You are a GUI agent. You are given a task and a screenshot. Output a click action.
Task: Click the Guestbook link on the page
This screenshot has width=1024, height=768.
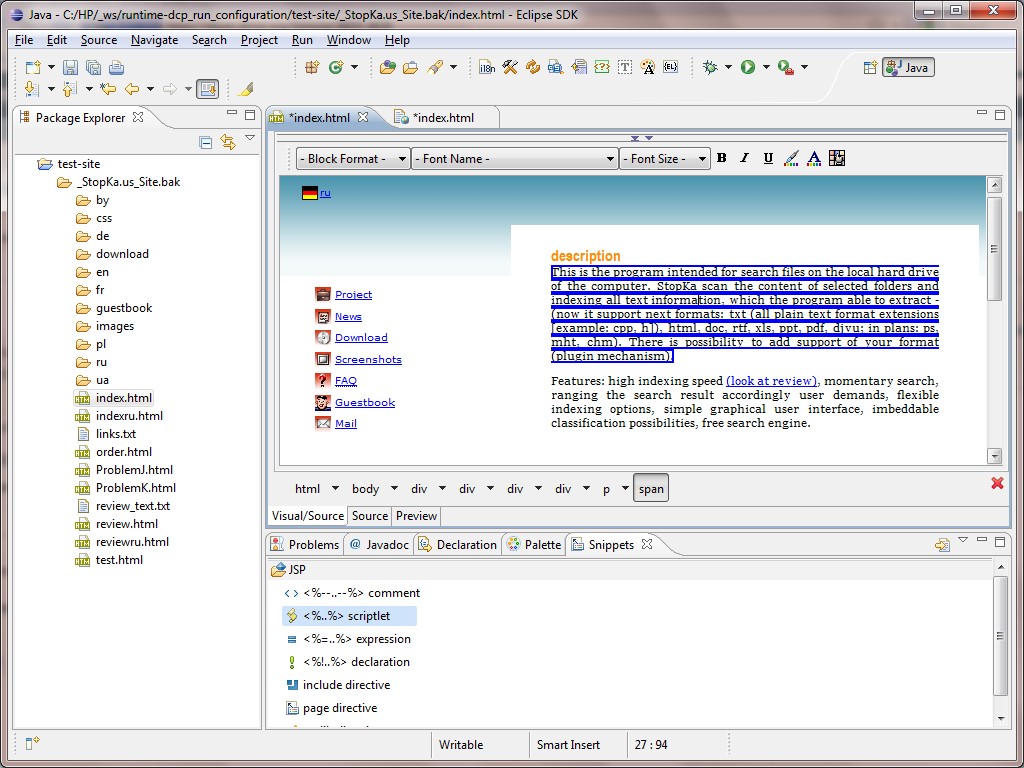coord(365,402)
